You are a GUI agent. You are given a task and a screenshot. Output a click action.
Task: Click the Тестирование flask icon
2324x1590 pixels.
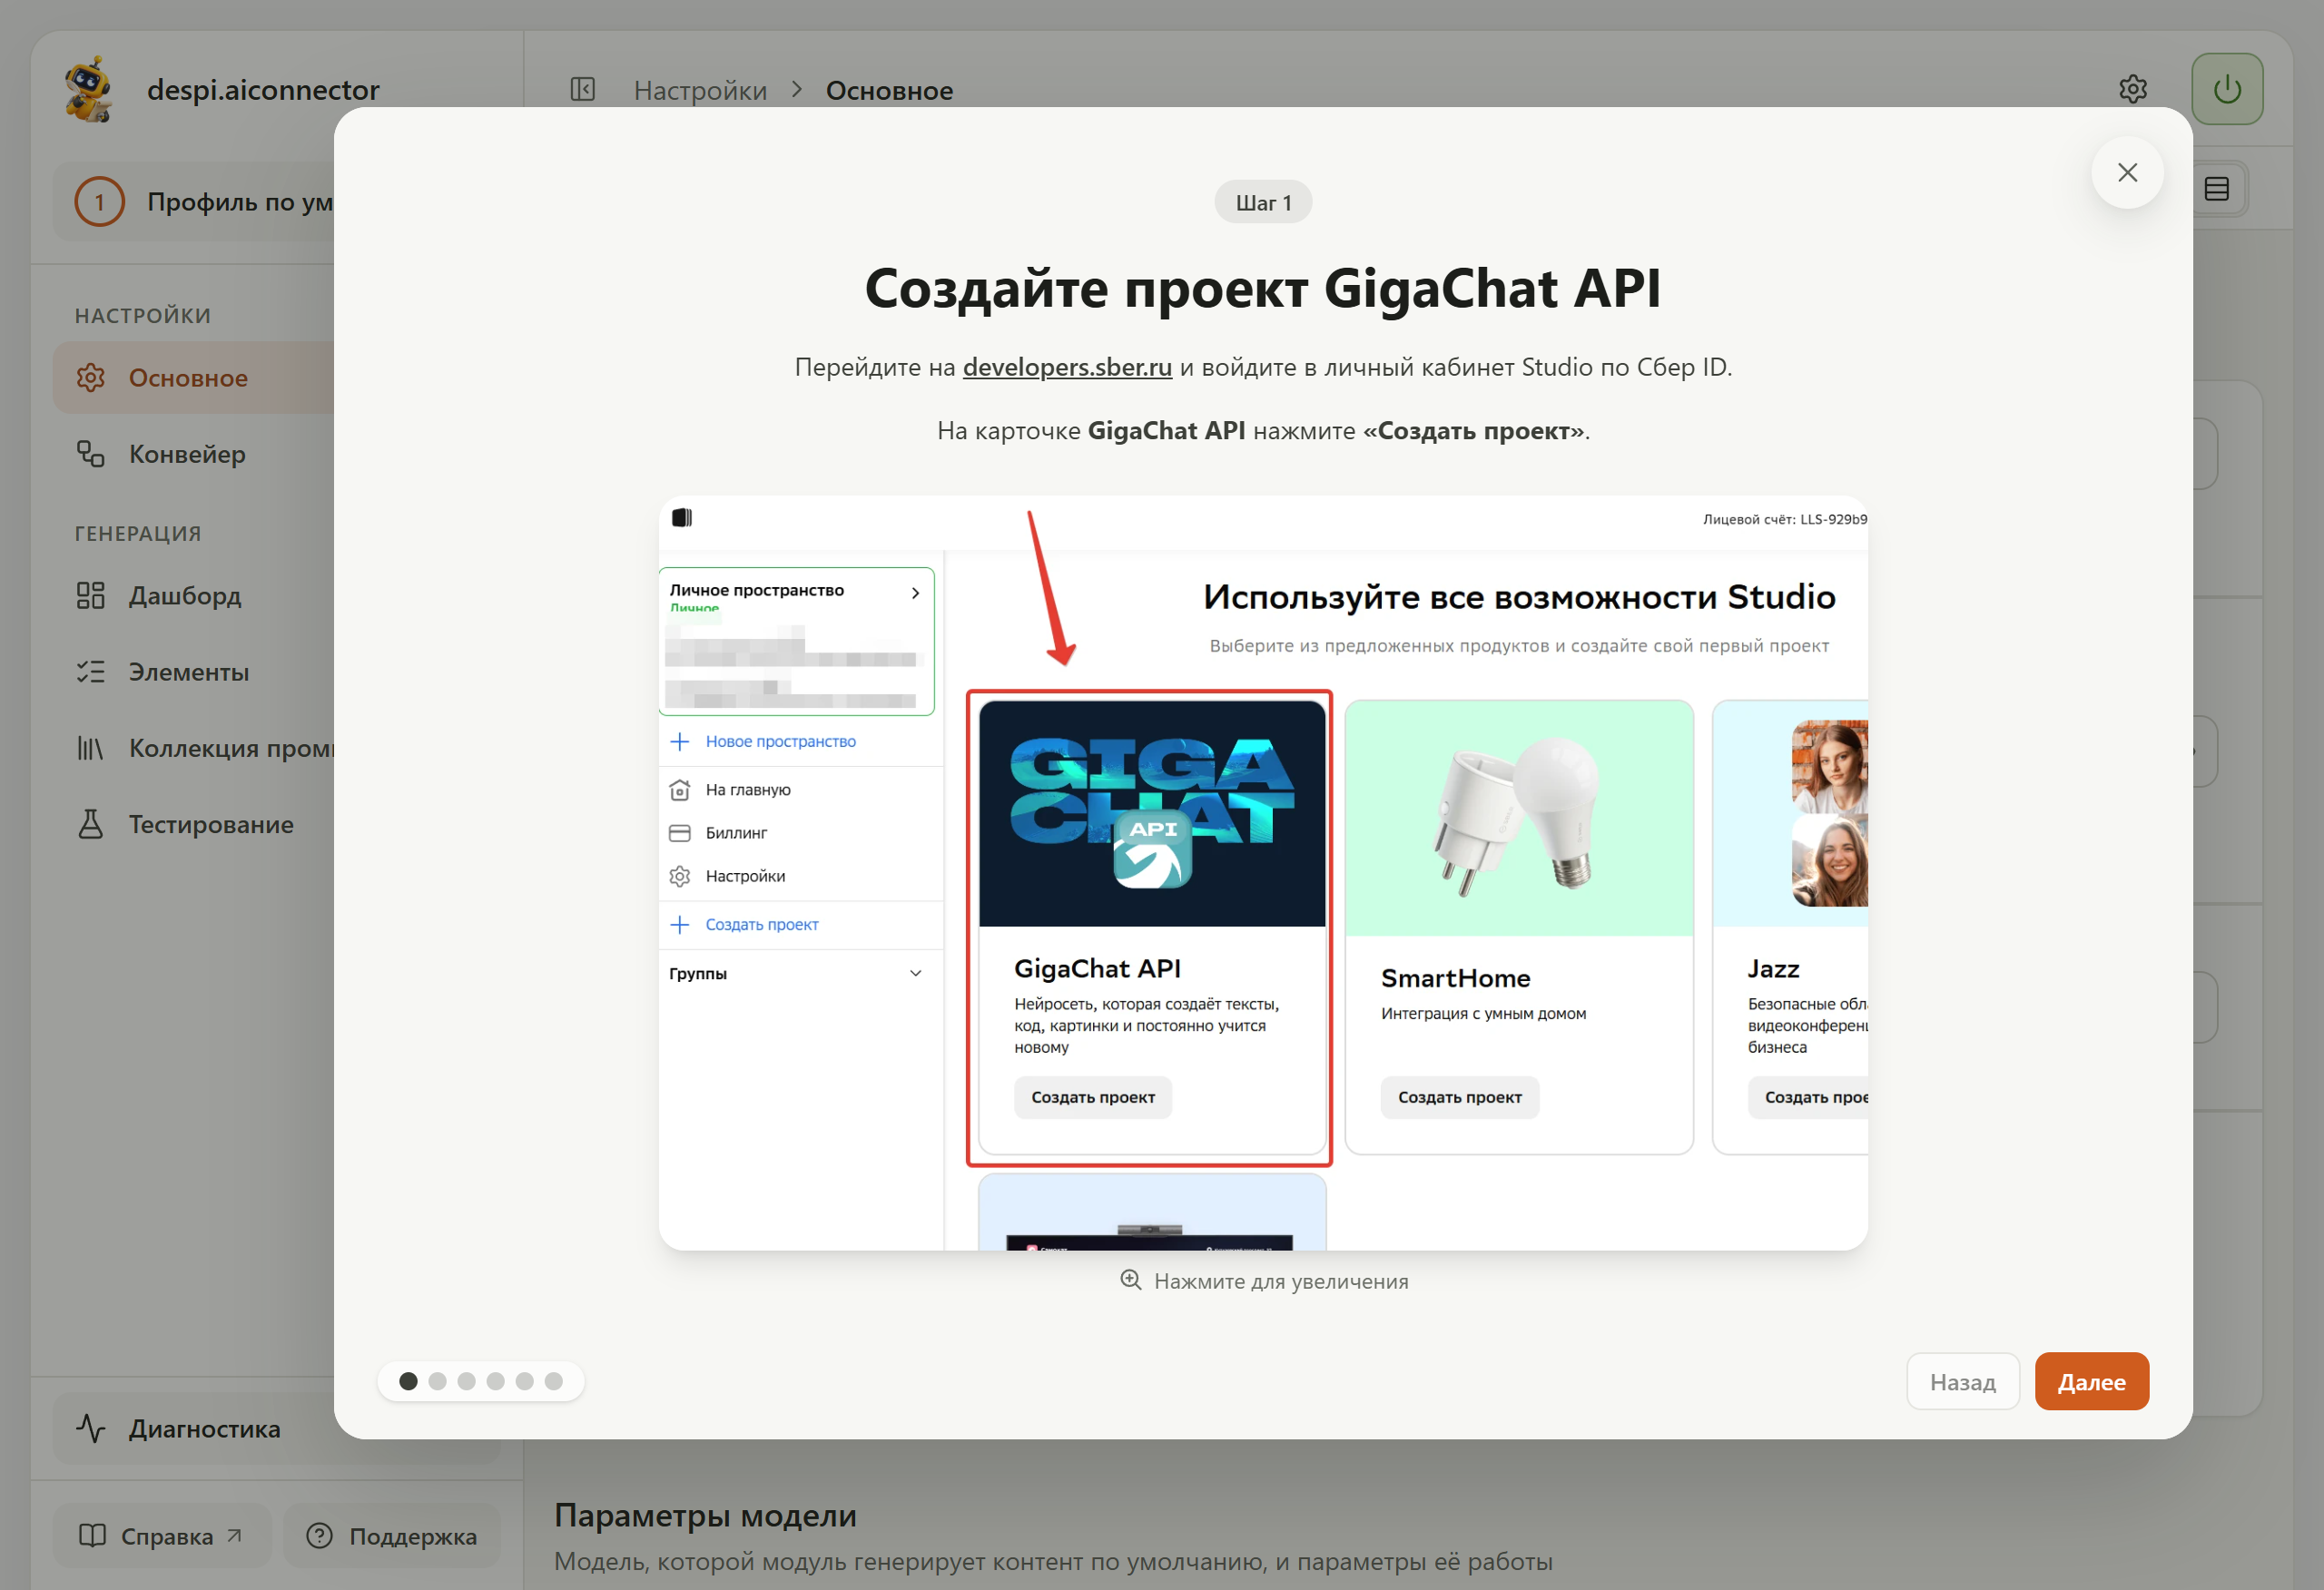(91, 824)
